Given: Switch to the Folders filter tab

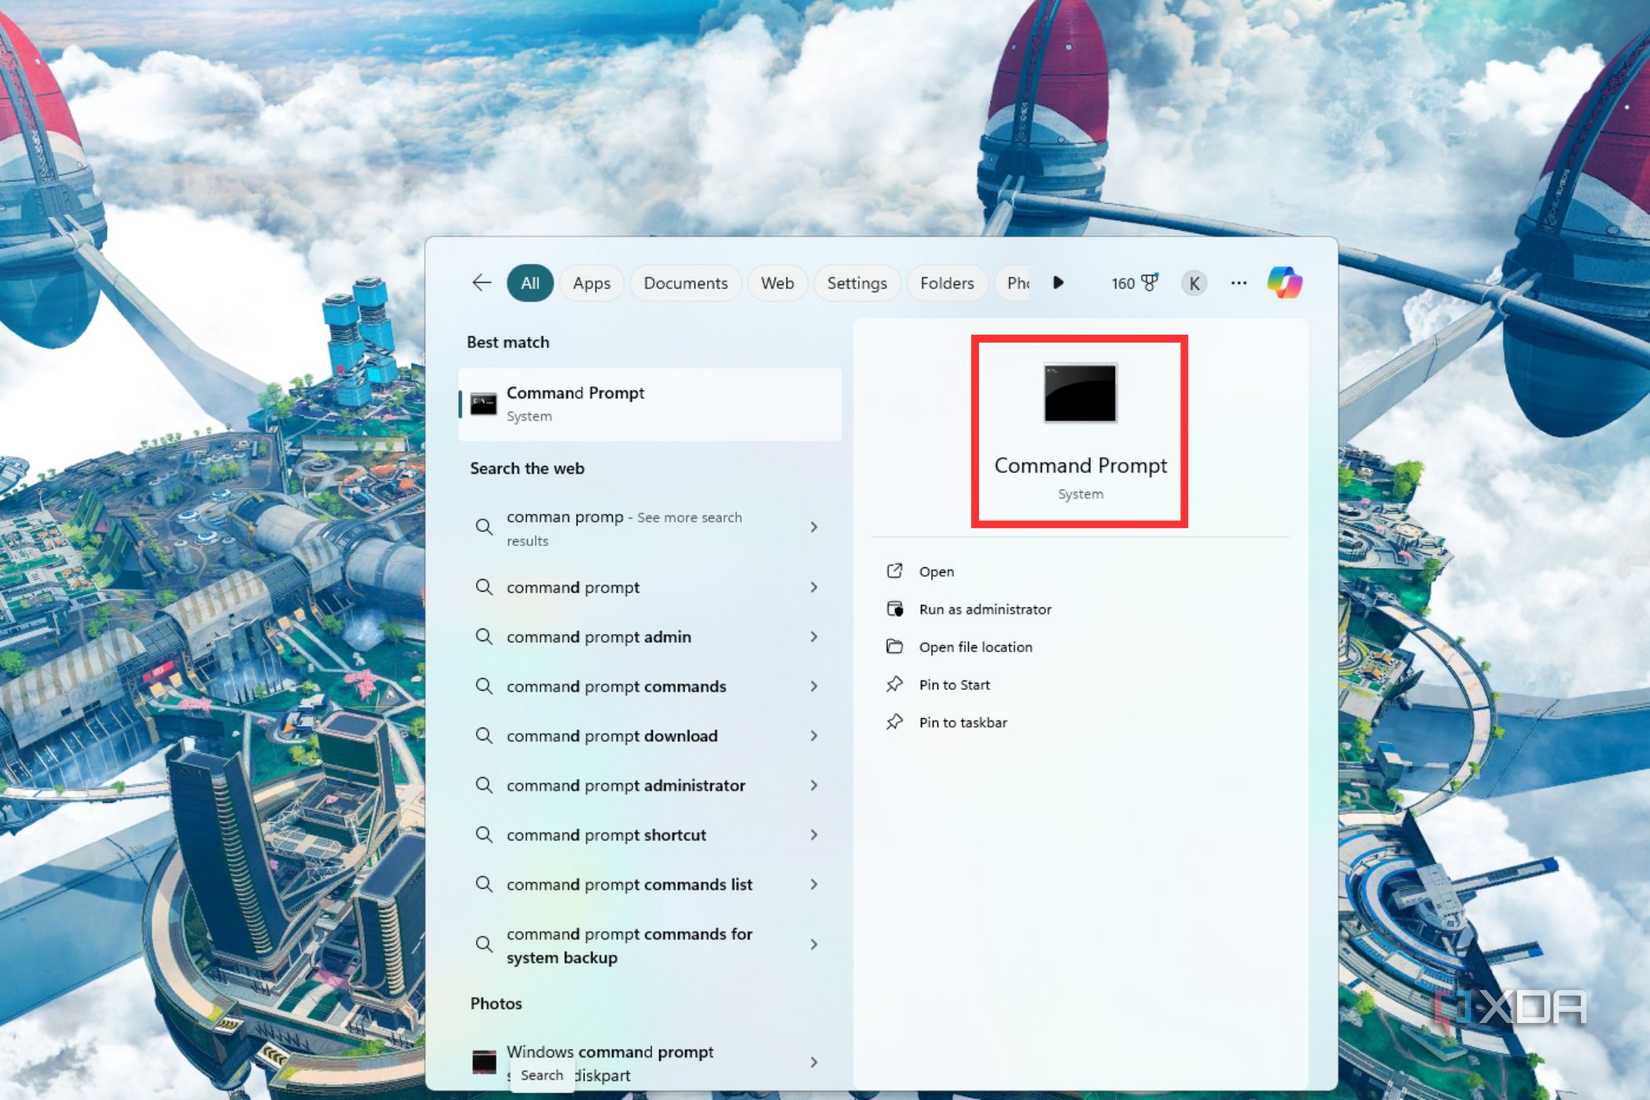Looking at the screenshot, I should tap(947, 283).
